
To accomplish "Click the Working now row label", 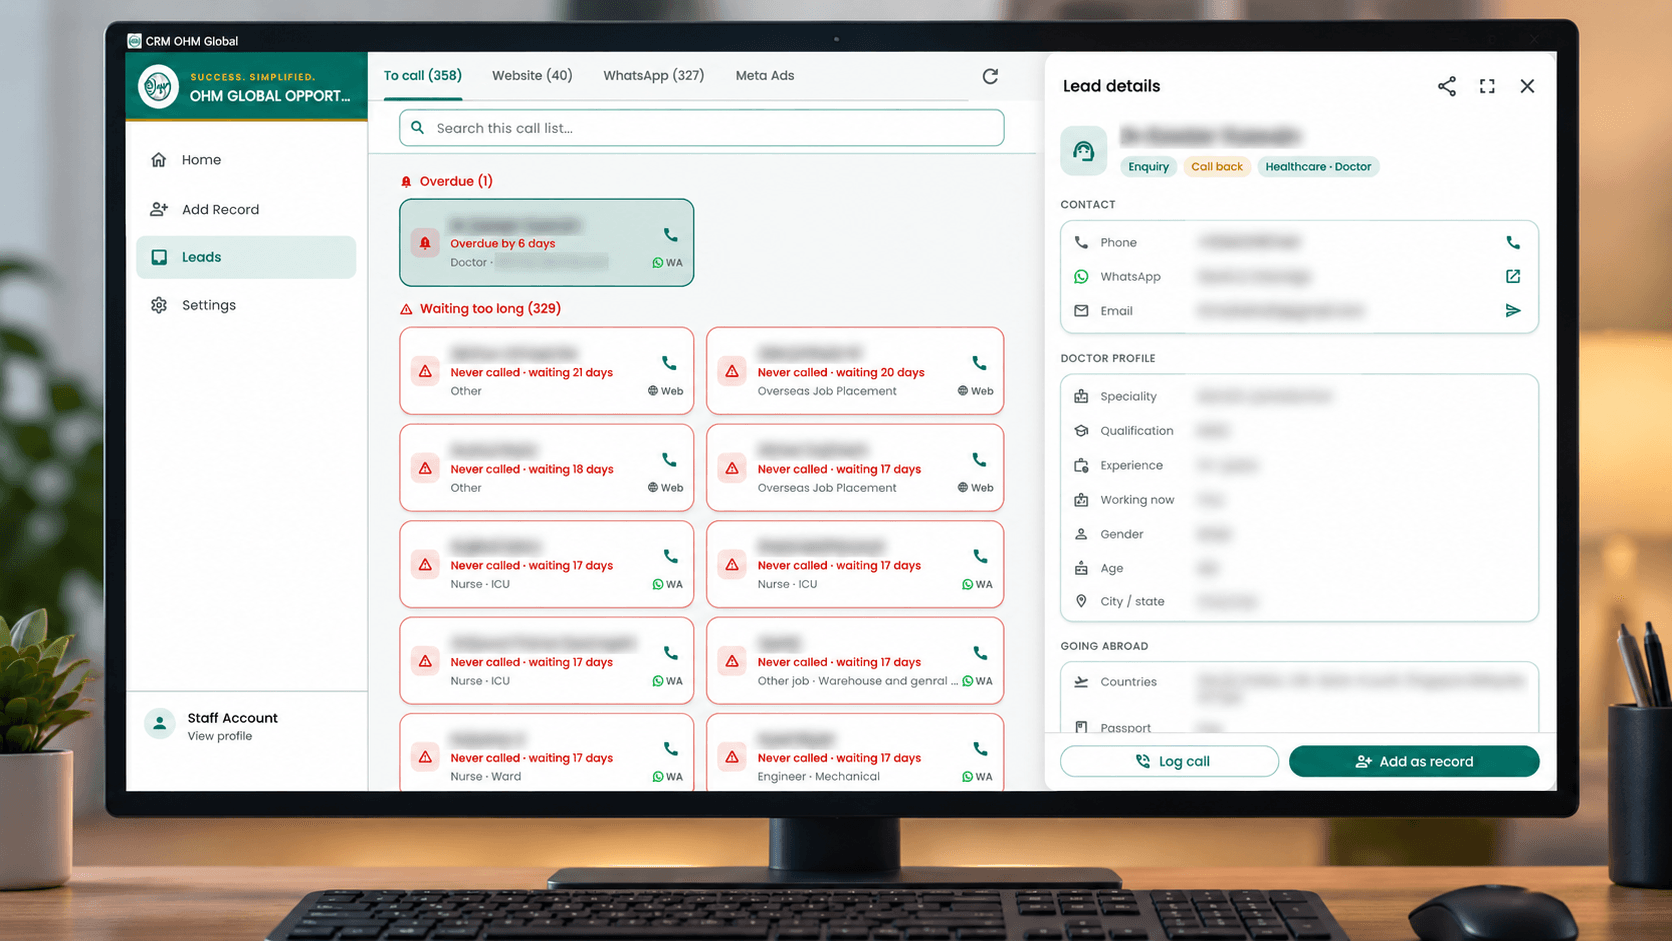I will [x=1137, y=500].
